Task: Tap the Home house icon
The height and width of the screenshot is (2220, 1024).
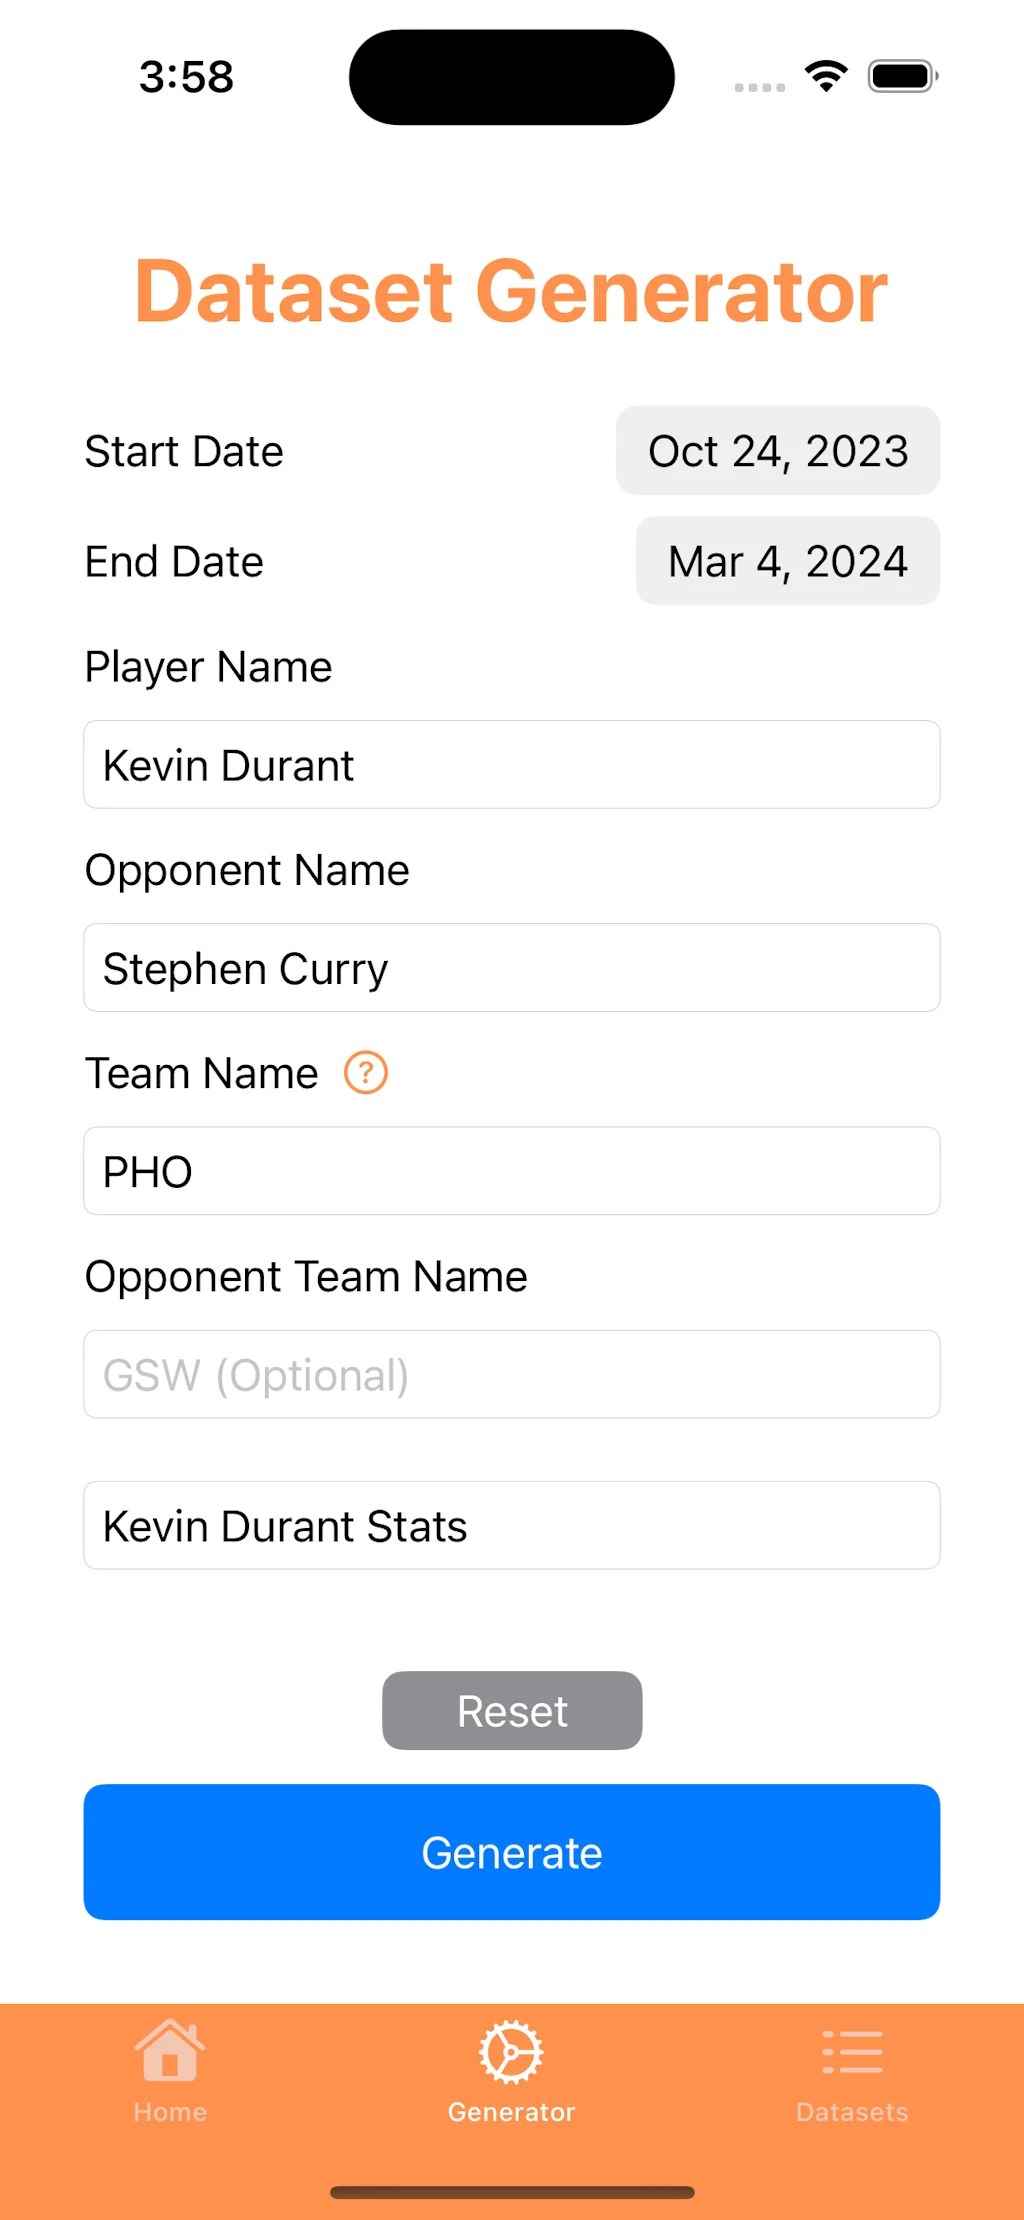Action: [170, 2051]
